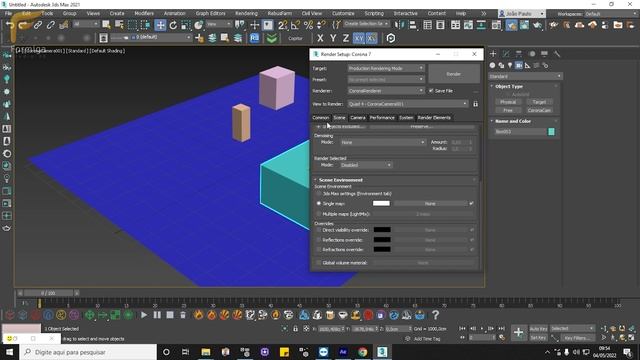Screen dimensions: 640x360
Task: Click the red record icon in bottom toolbar
Action: pos(368,315)
